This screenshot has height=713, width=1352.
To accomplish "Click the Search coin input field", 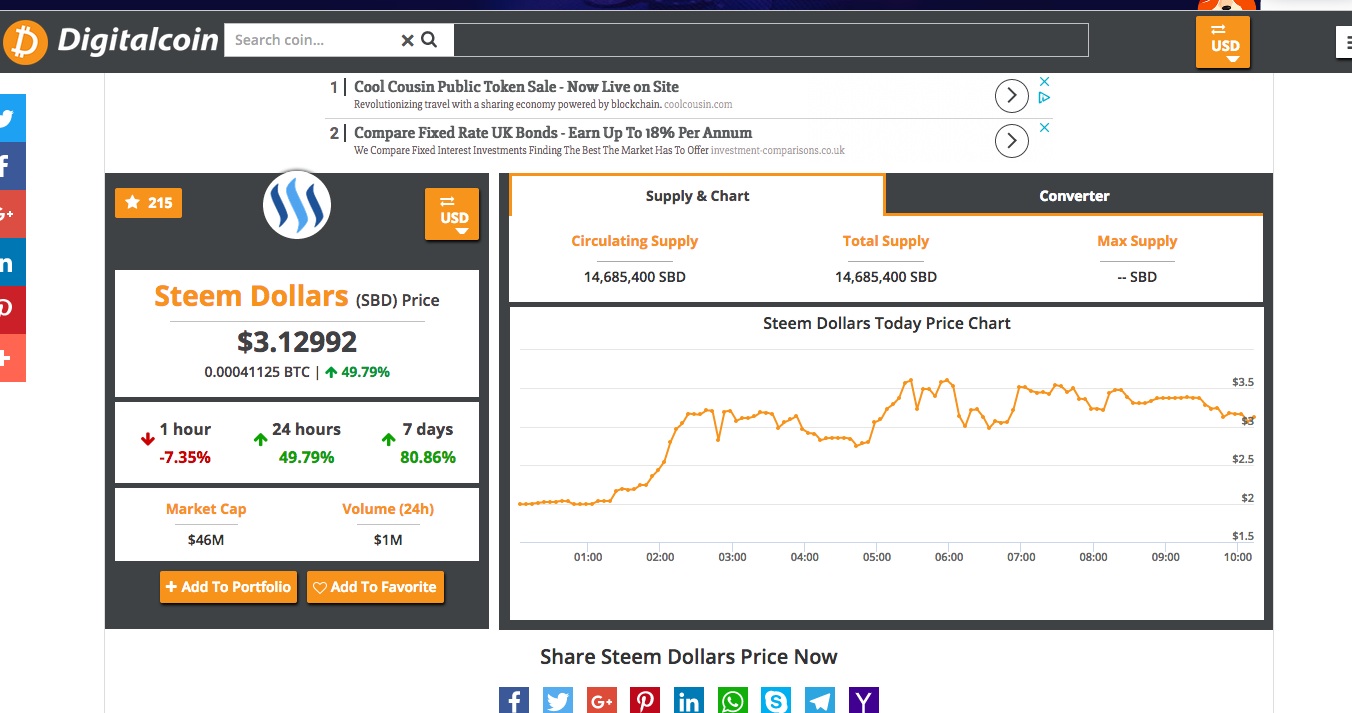I will [x=310, y=40].
